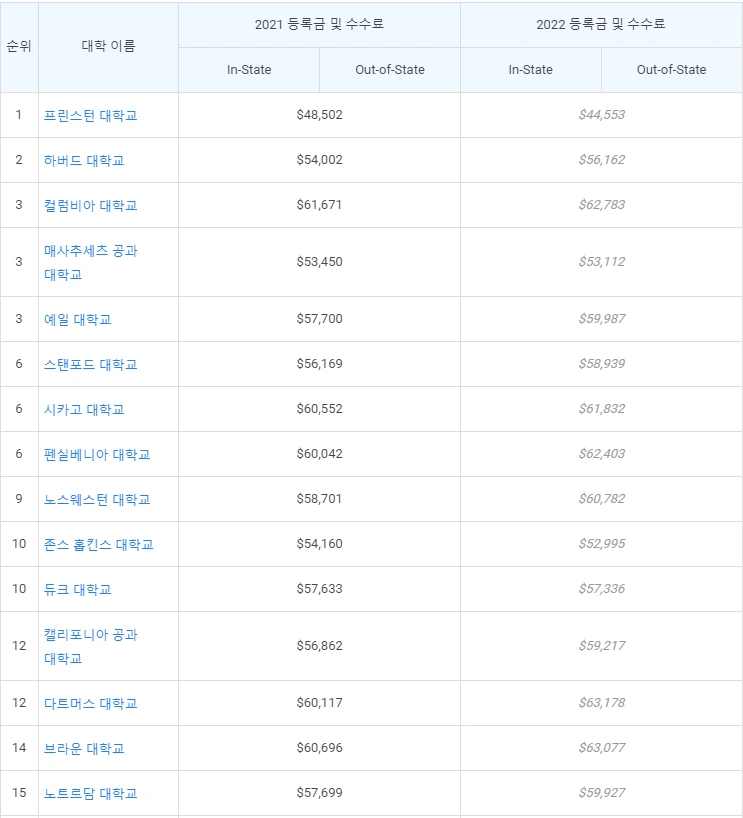Click the 순위 column header
The image size is (743, 818).
[x=19, y=46]
